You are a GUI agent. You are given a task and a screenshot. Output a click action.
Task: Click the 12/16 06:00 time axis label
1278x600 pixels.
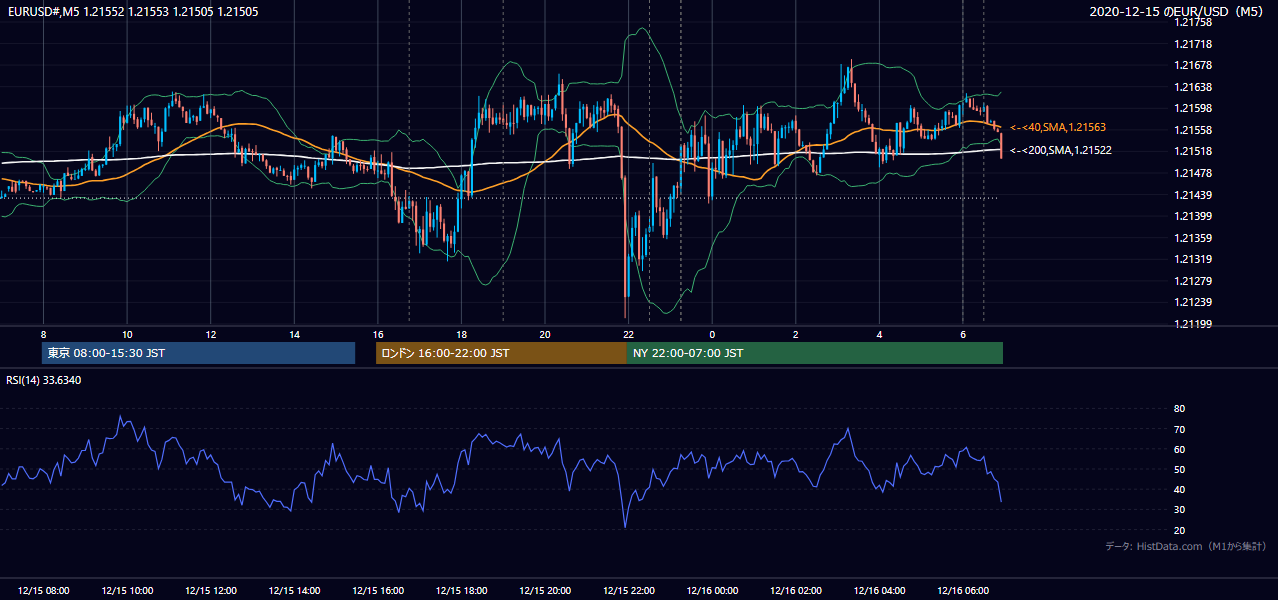963,591
